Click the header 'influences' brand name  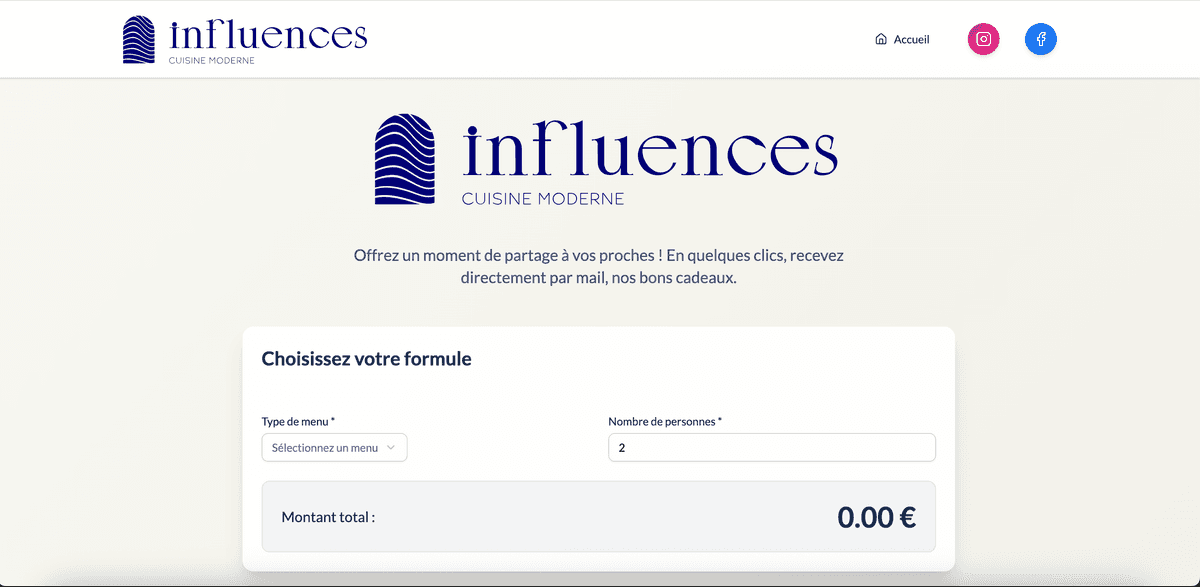coord(268,35)
